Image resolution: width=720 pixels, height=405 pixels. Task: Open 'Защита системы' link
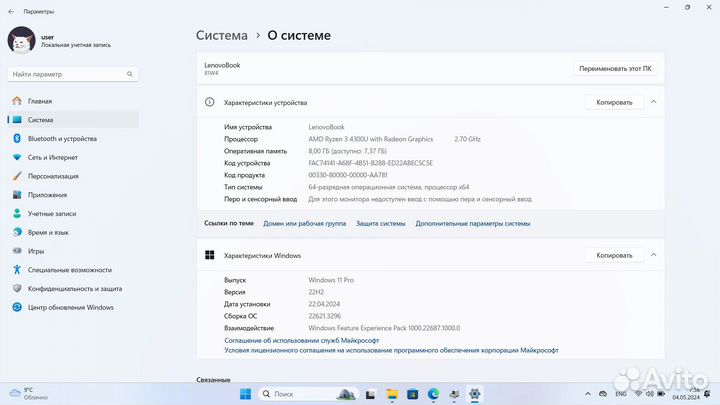coord(381,224)
